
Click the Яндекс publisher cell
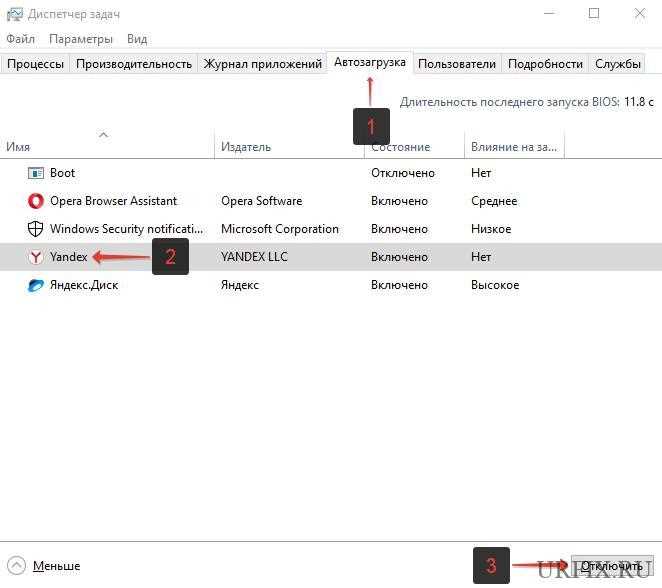tap(240, 285)
